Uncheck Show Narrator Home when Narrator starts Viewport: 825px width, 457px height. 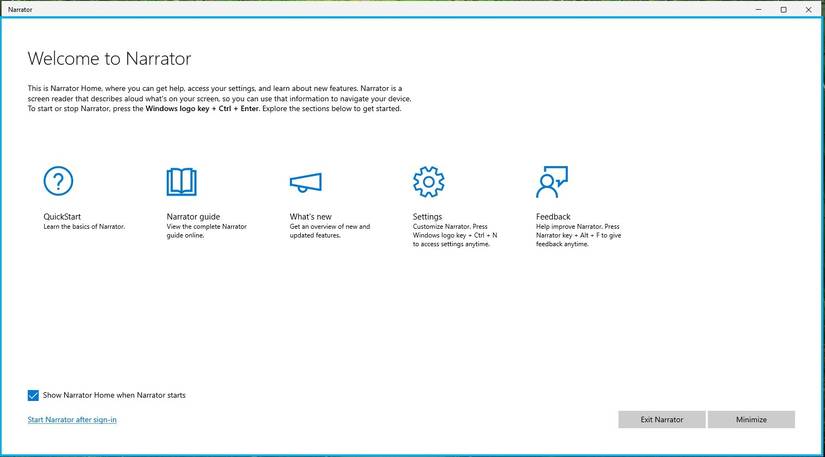(33, 395)
